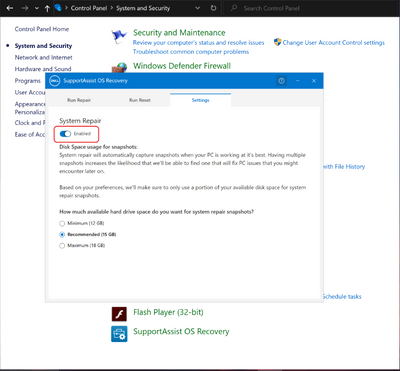This screenshot has width=400, height=371.
Task: Review your computer's status and resolve issues
Action: 198,43
